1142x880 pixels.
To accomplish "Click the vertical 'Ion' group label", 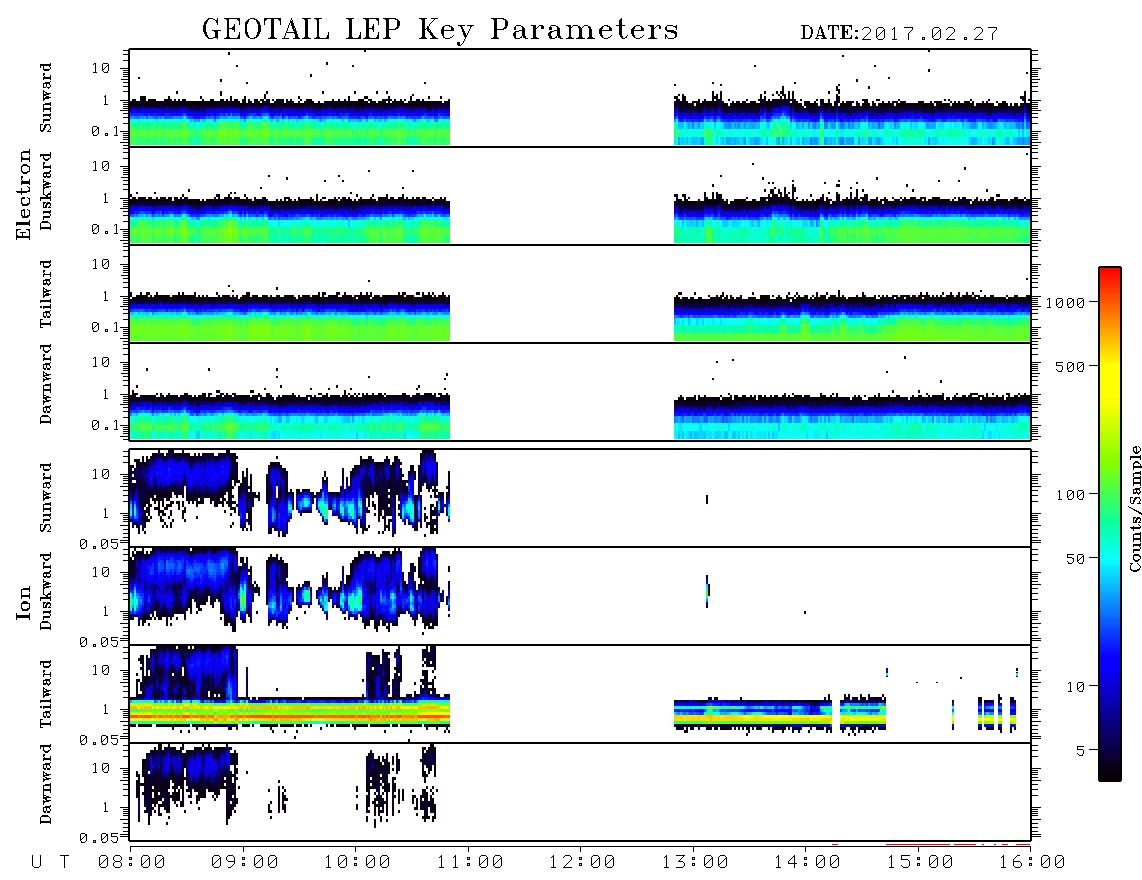I will click(23, 602).
